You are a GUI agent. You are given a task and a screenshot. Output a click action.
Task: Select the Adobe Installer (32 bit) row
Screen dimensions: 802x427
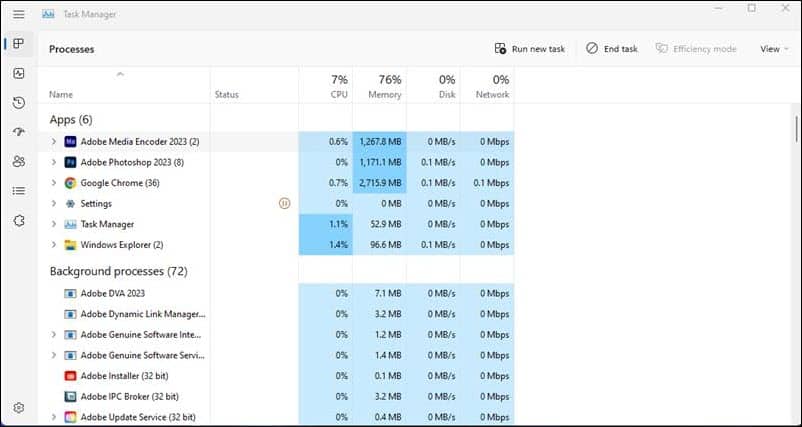coord(276,376)
